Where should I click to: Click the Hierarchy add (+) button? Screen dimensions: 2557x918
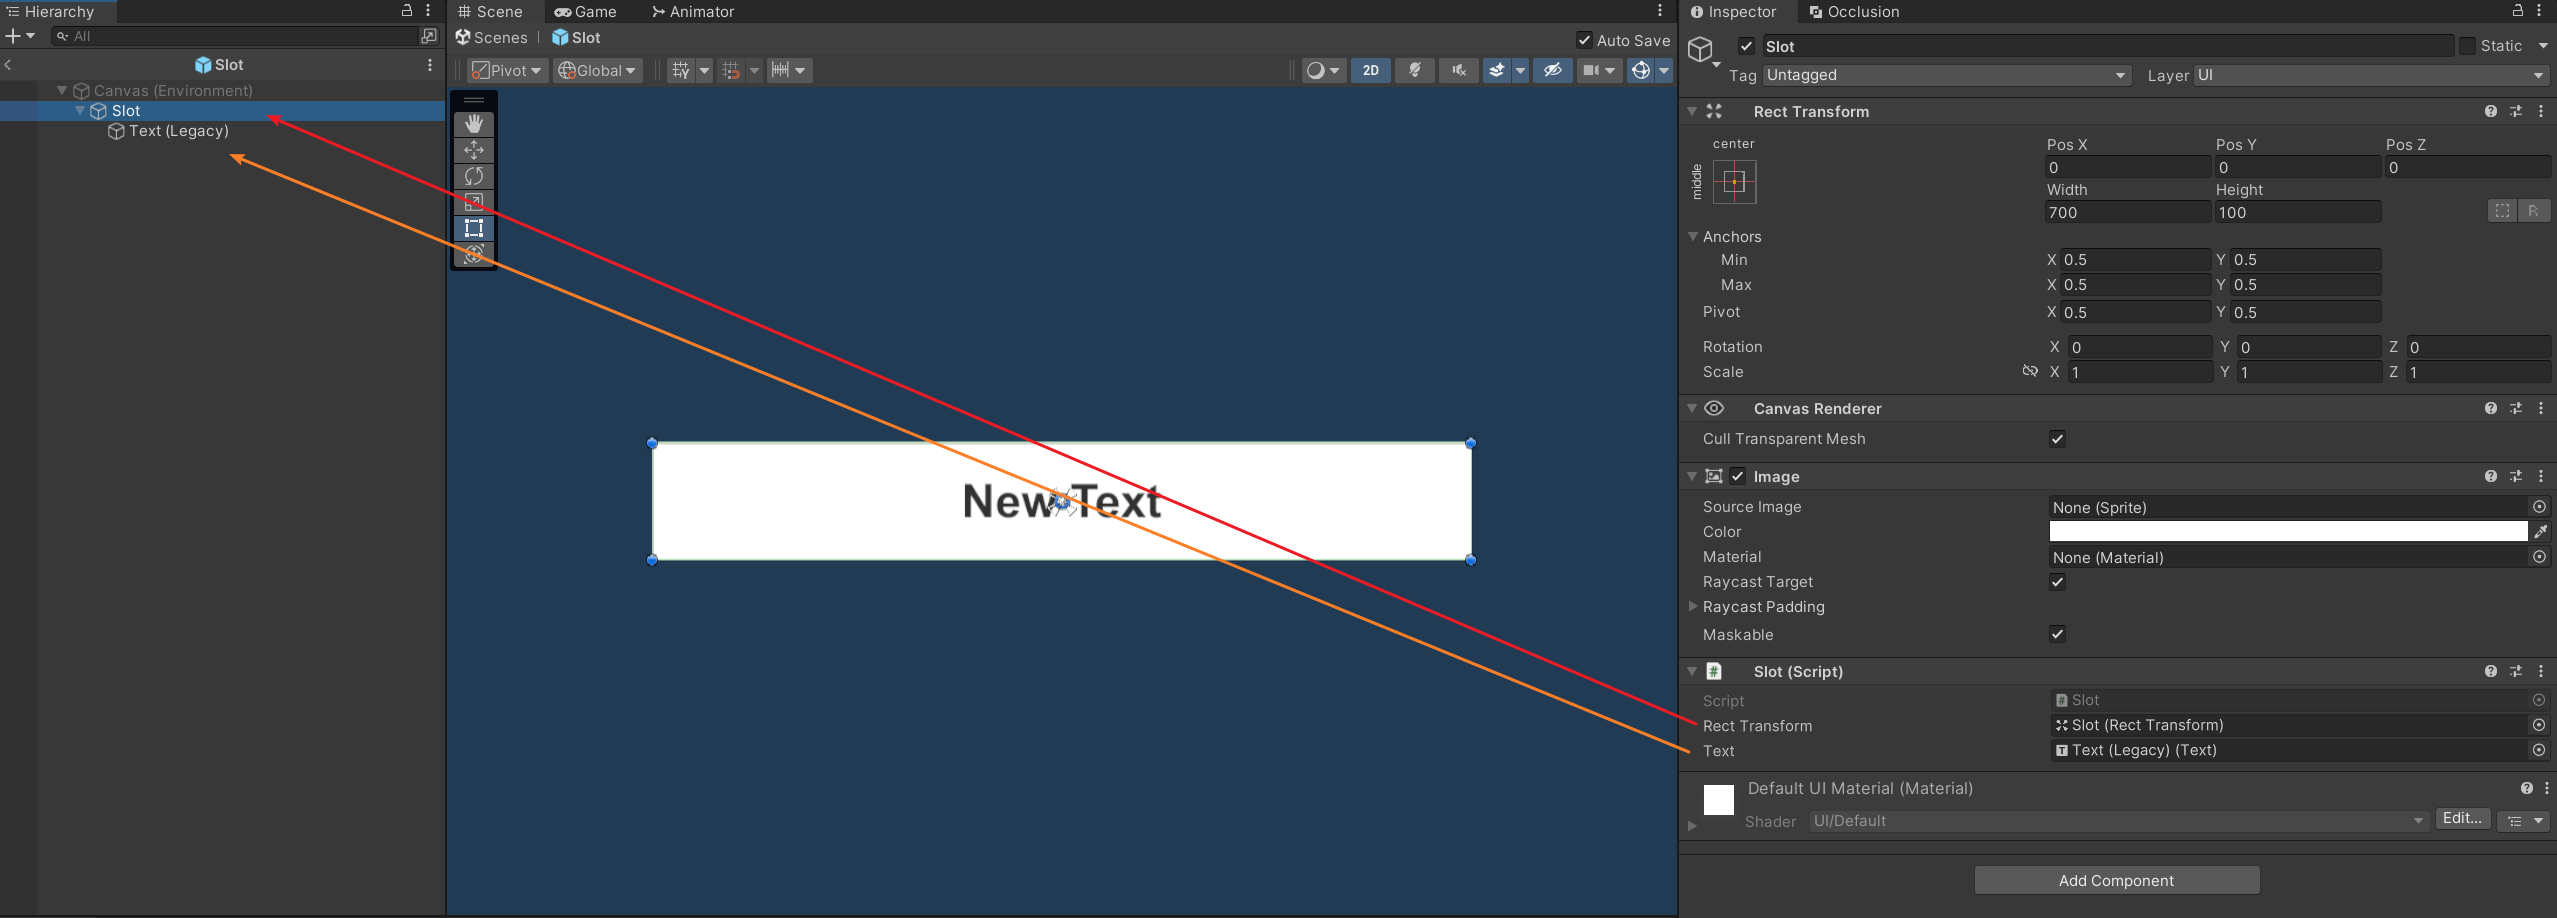pyautogui.click(x=13, y=36)
